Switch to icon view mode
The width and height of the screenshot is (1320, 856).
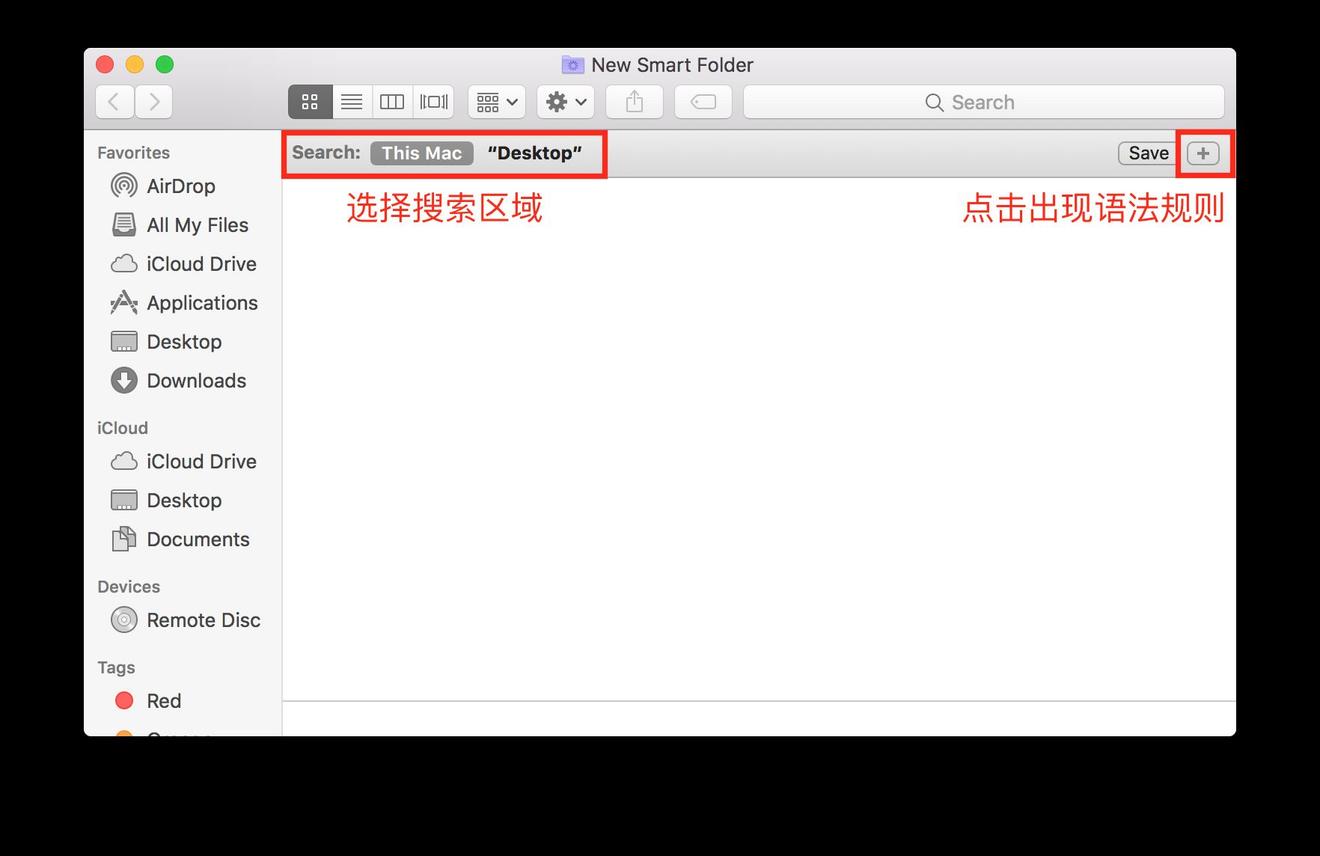[309, 101]
